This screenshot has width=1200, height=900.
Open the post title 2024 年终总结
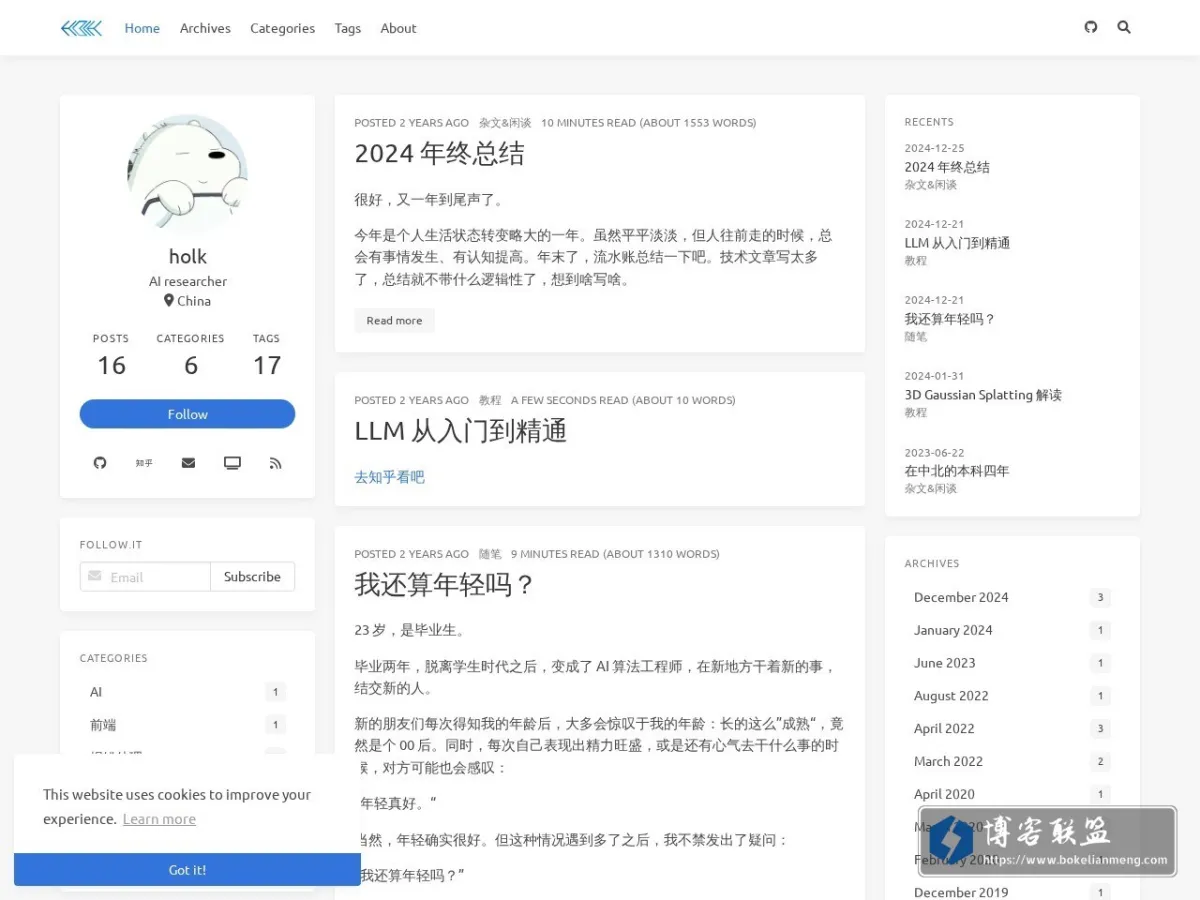pos(439,154)
